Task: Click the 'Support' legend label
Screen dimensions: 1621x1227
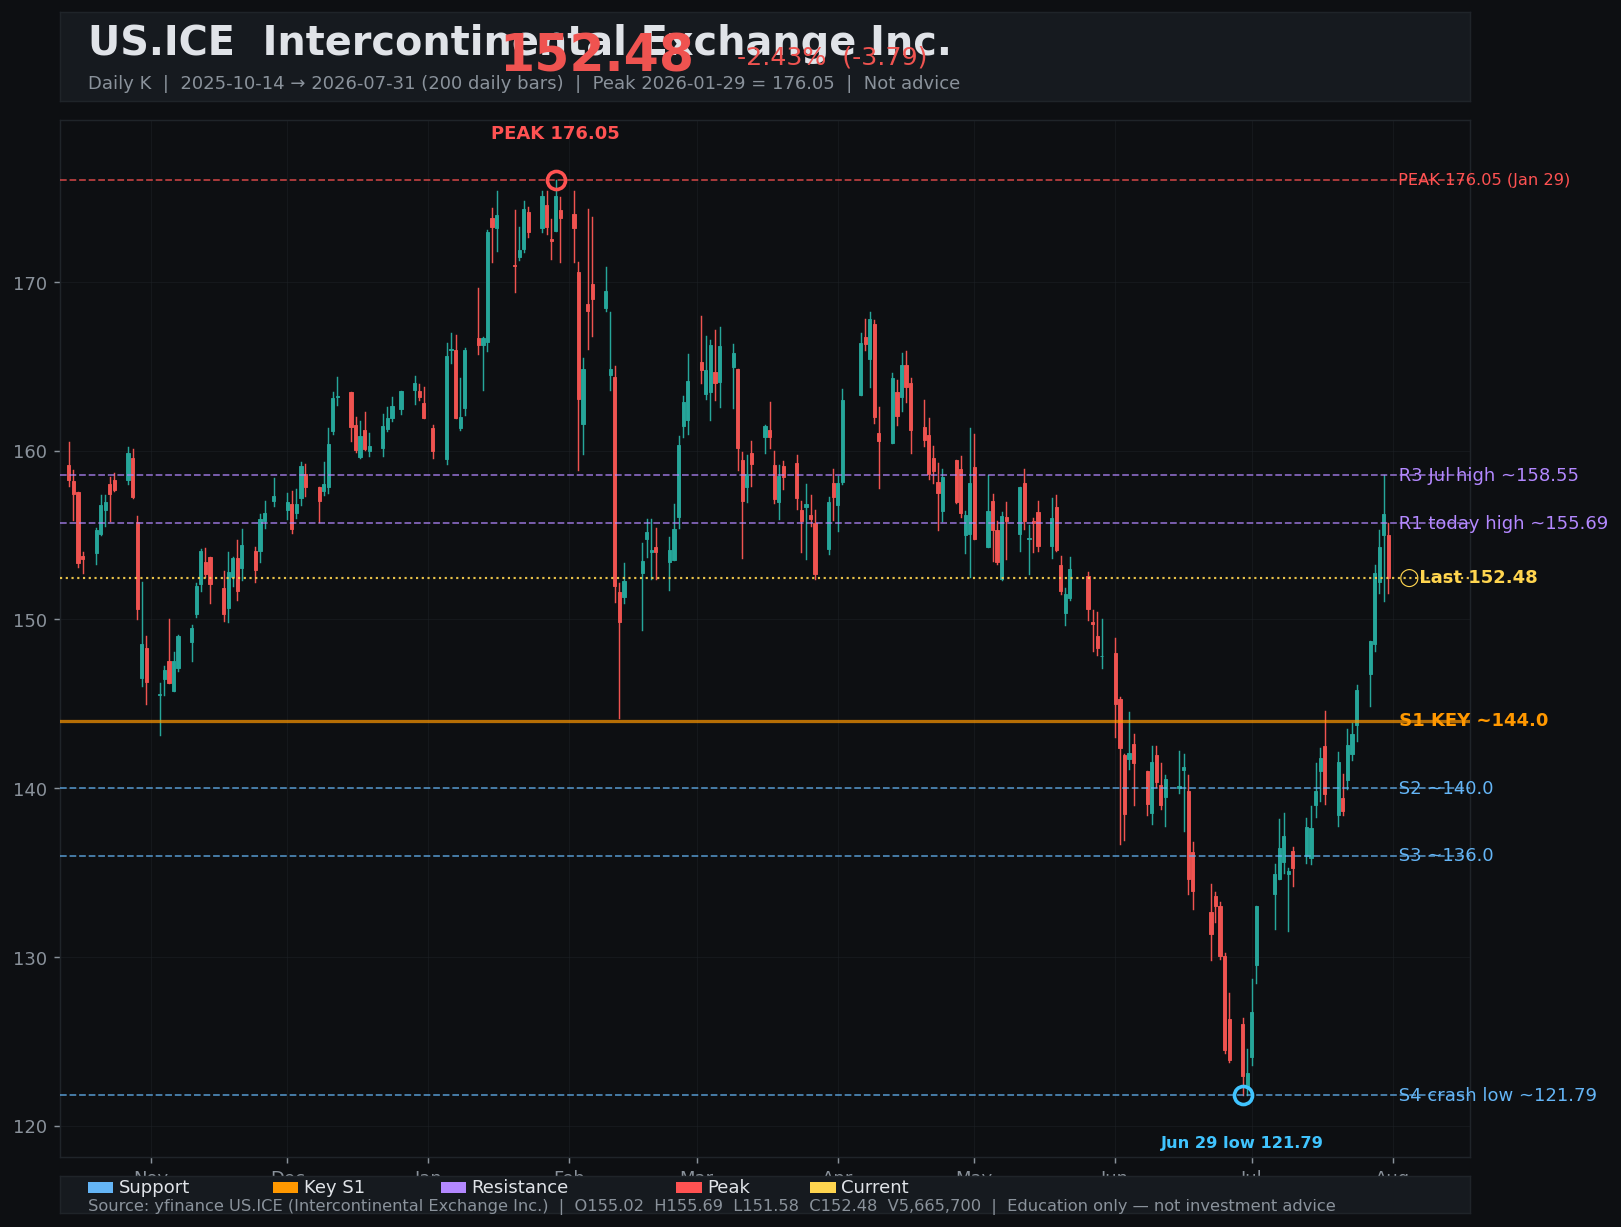Action: click(154, 1187)
